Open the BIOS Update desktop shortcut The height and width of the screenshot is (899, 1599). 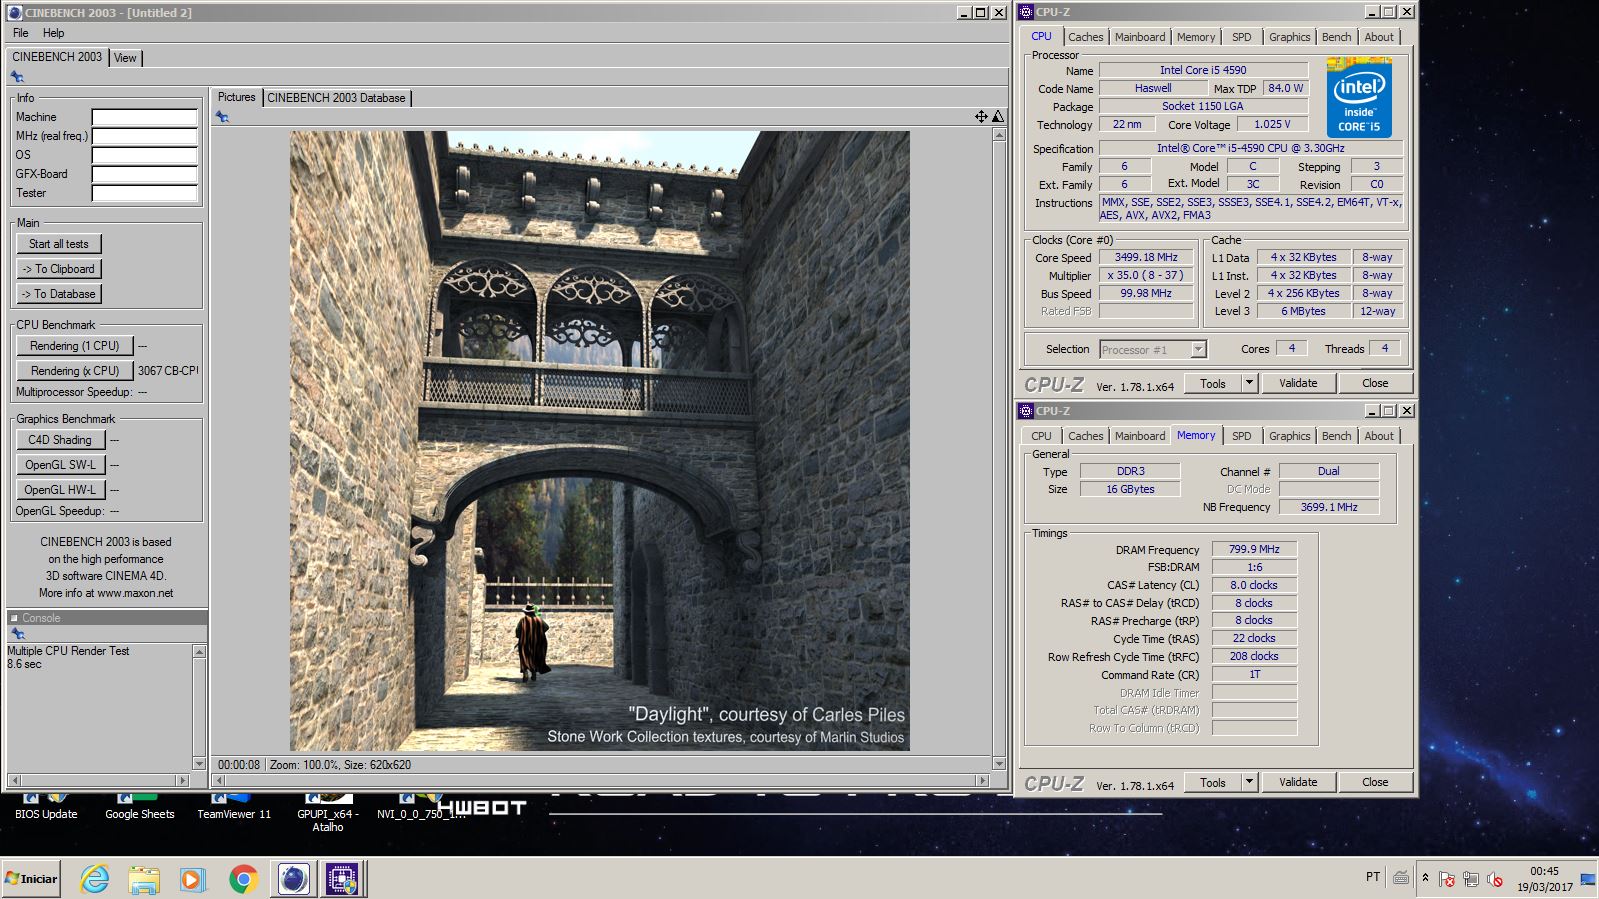[x=46, y=808]
